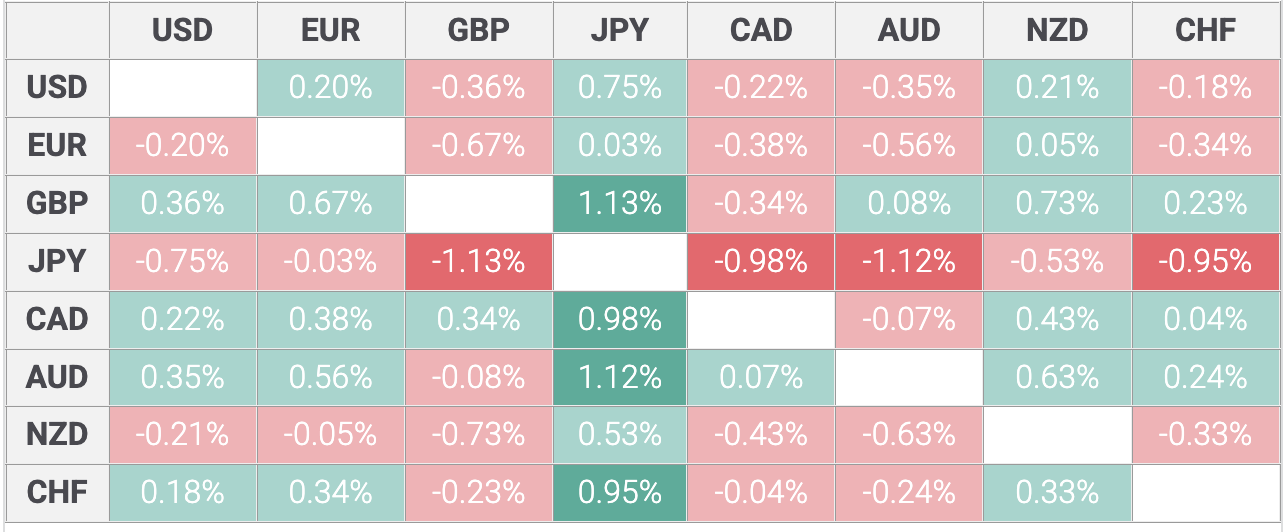Click the 1.13% GBP/JPY cell
The image size is (1286, 532).
620,203
